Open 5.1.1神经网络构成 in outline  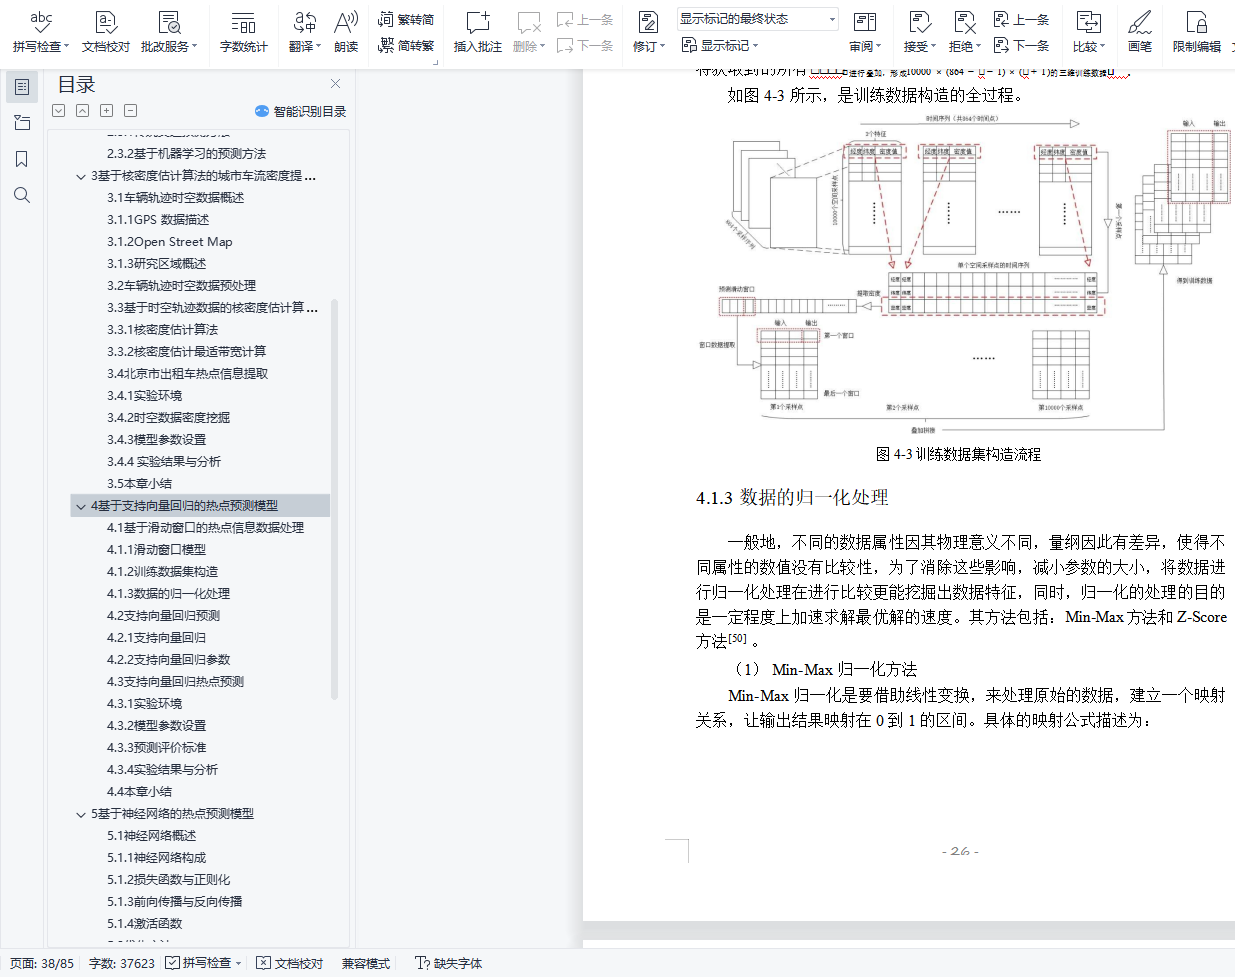tap(156, 858)
